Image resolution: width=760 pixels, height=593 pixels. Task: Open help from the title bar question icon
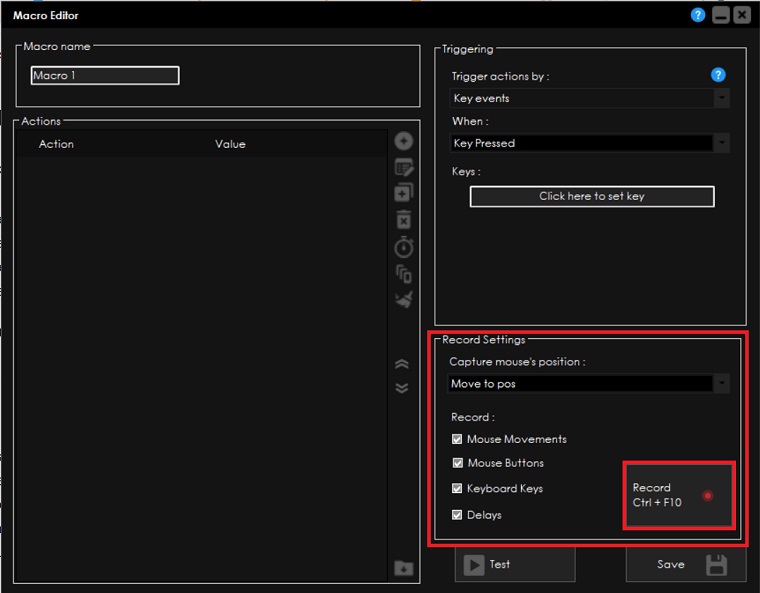[697, 15]
